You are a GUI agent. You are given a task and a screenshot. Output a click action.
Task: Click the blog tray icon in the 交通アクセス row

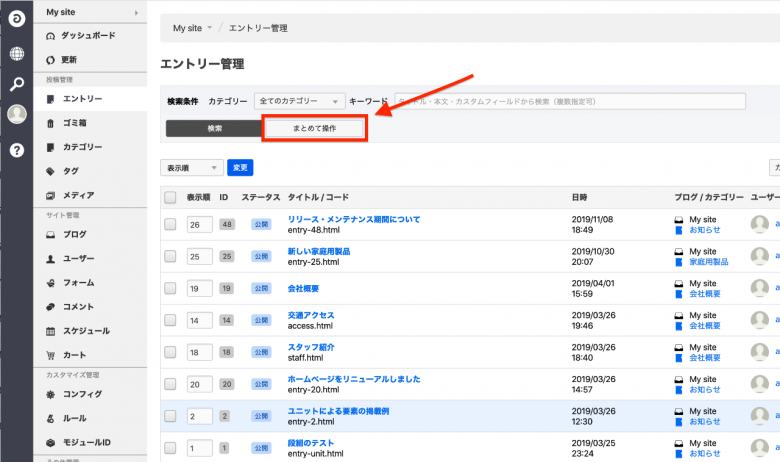pos(679,316)
